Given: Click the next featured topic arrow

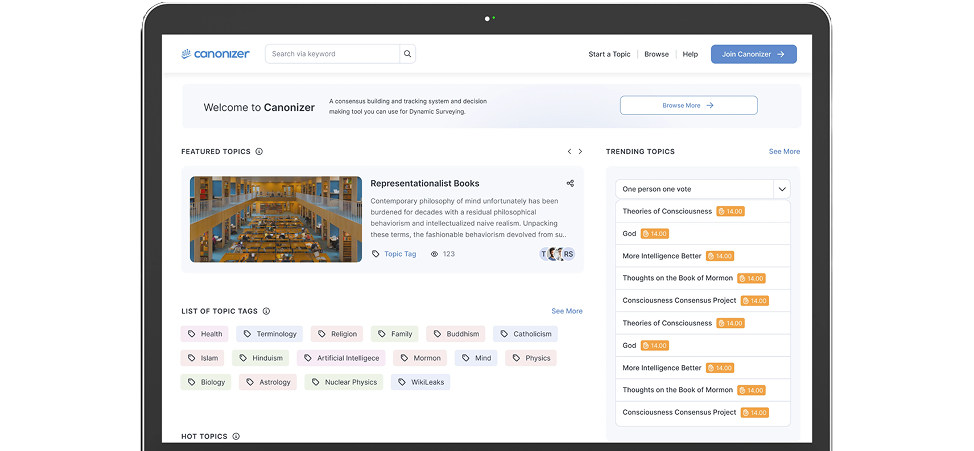Looking at the screenshot, I should (x=580, y=152).
